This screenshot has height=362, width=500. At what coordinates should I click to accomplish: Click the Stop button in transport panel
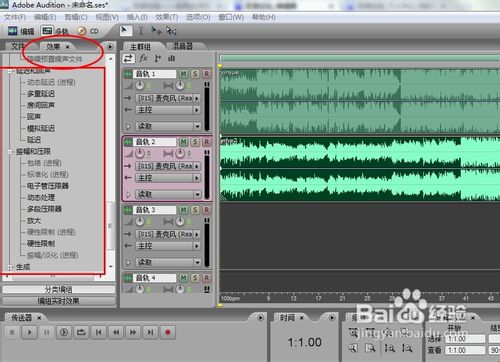[x=12, y=332]
